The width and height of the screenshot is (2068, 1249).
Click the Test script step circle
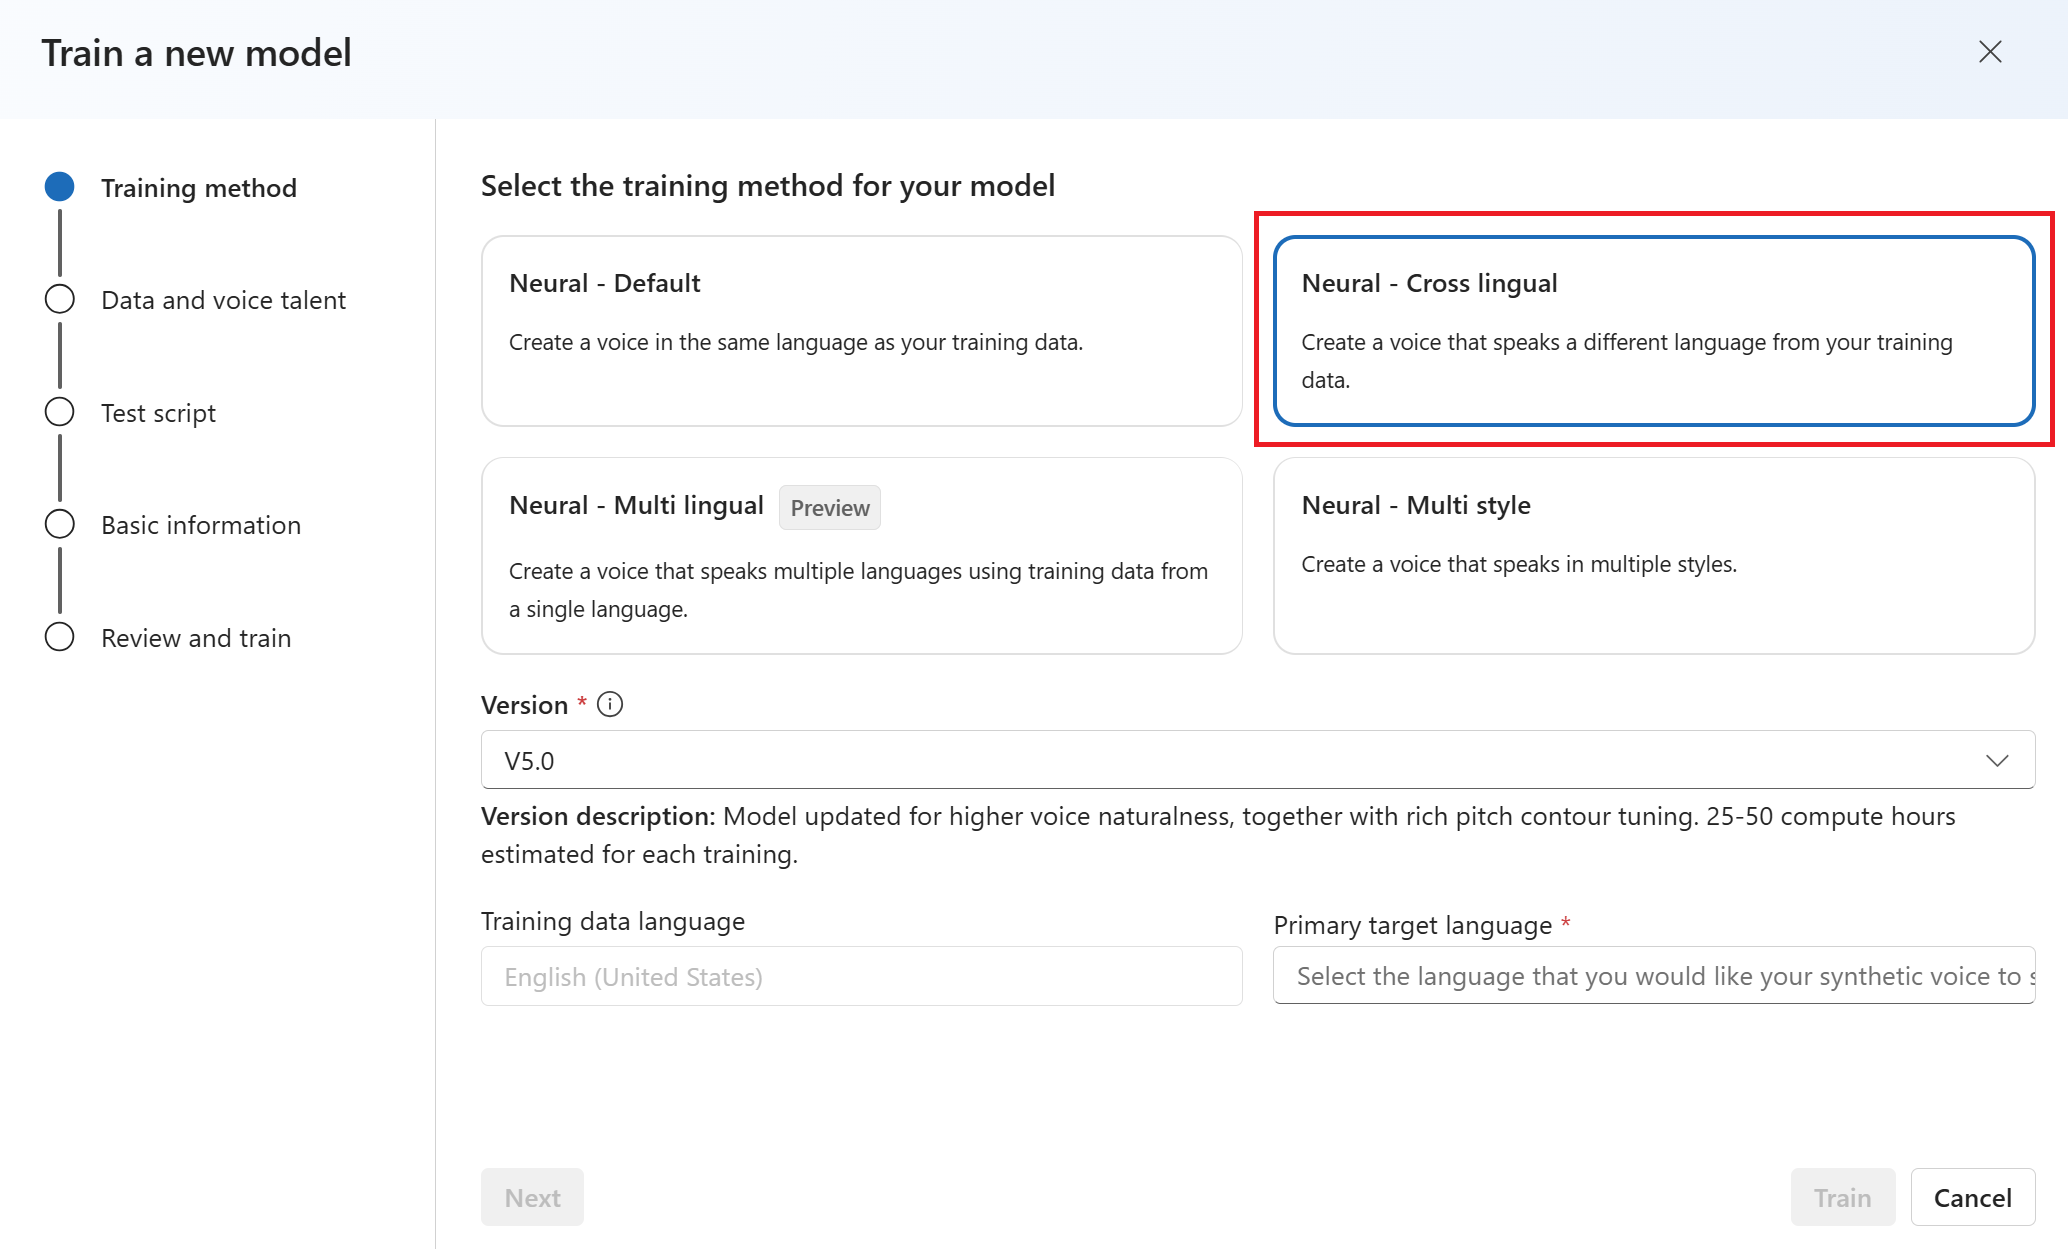60,412
